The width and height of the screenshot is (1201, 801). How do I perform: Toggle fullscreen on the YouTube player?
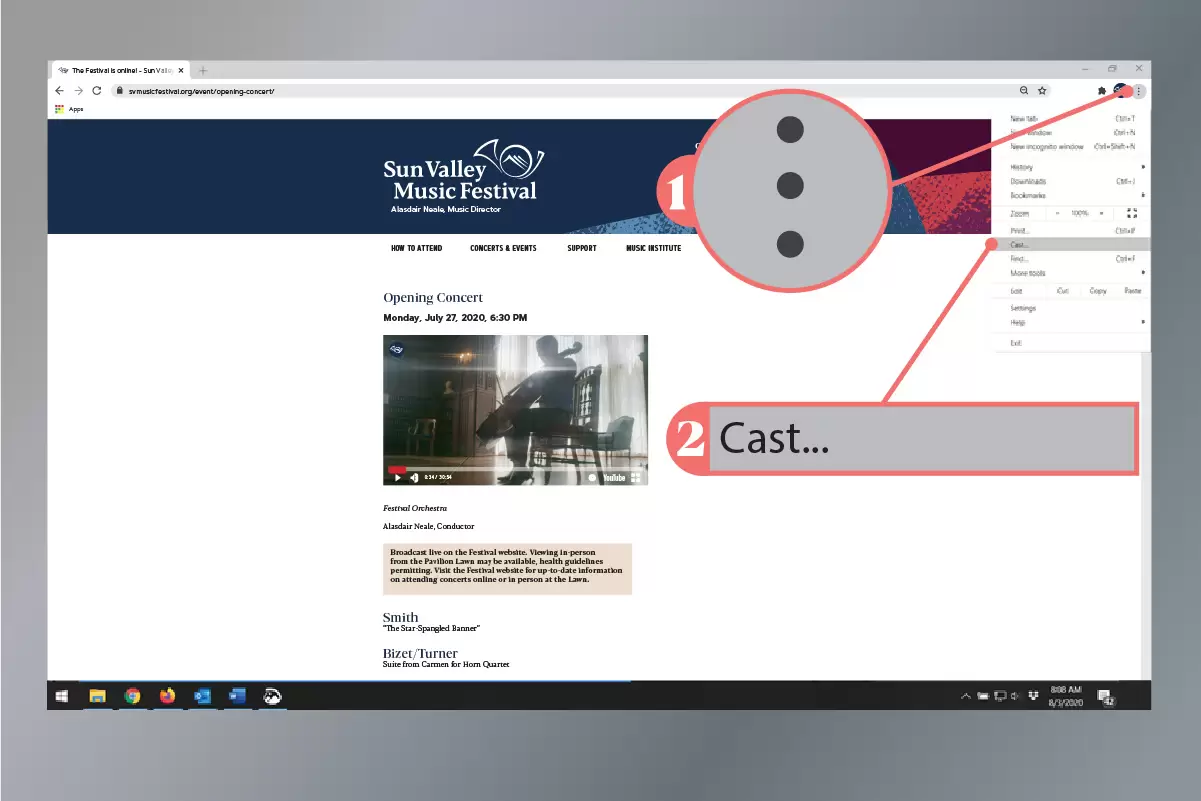[635, 477]
